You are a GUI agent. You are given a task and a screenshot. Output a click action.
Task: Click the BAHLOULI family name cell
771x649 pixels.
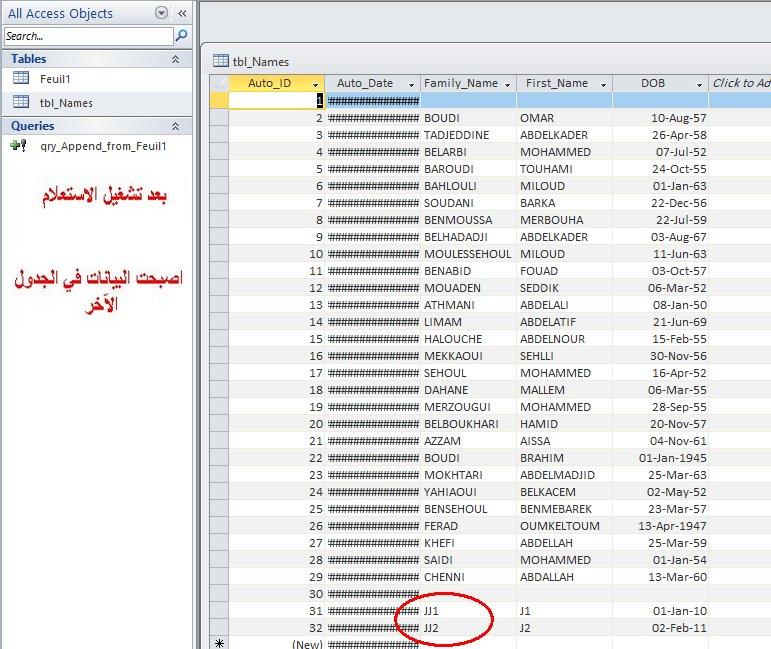coord(468,186)
